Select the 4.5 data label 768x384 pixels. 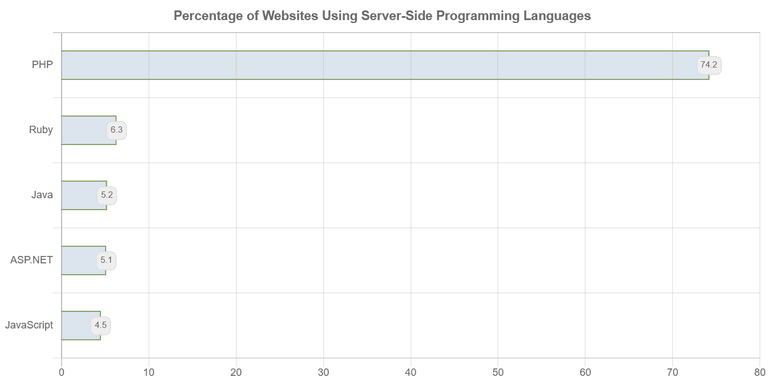coord(100,326)
